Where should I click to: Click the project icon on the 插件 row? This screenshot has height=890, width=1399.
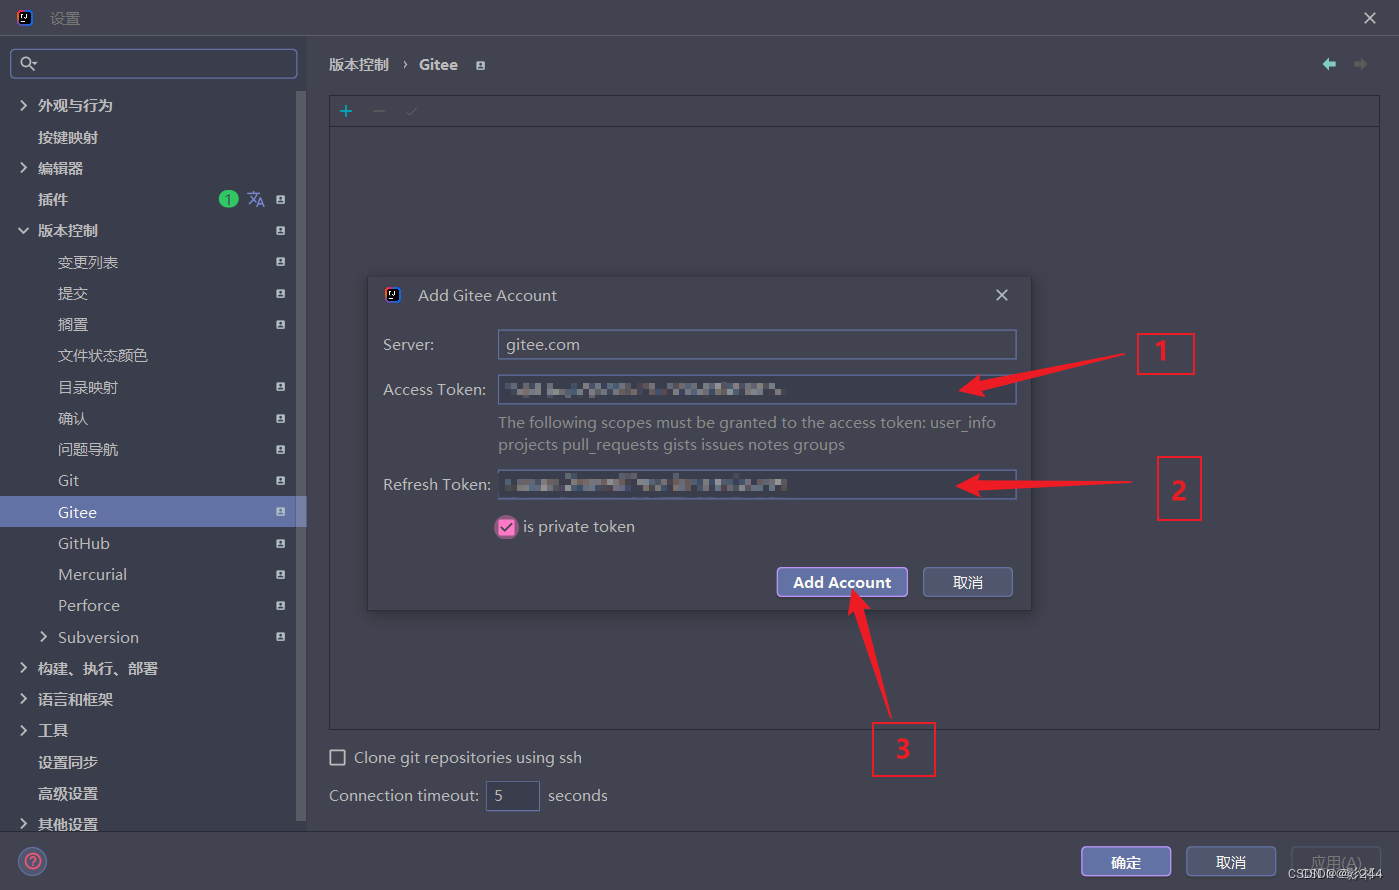pos(280,199)
